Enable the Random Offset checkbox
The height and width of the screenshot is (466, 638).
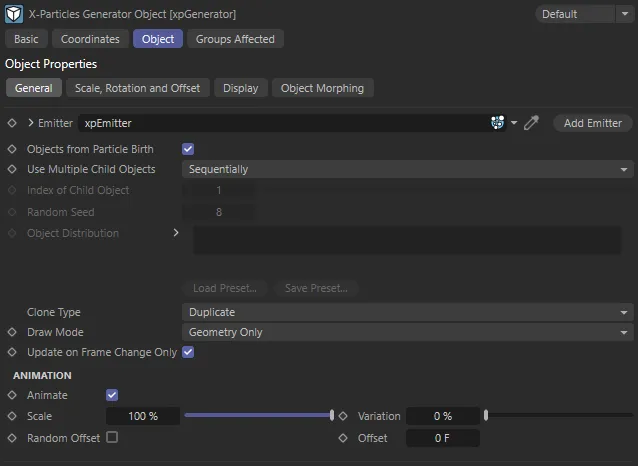(x=112, y=437)
